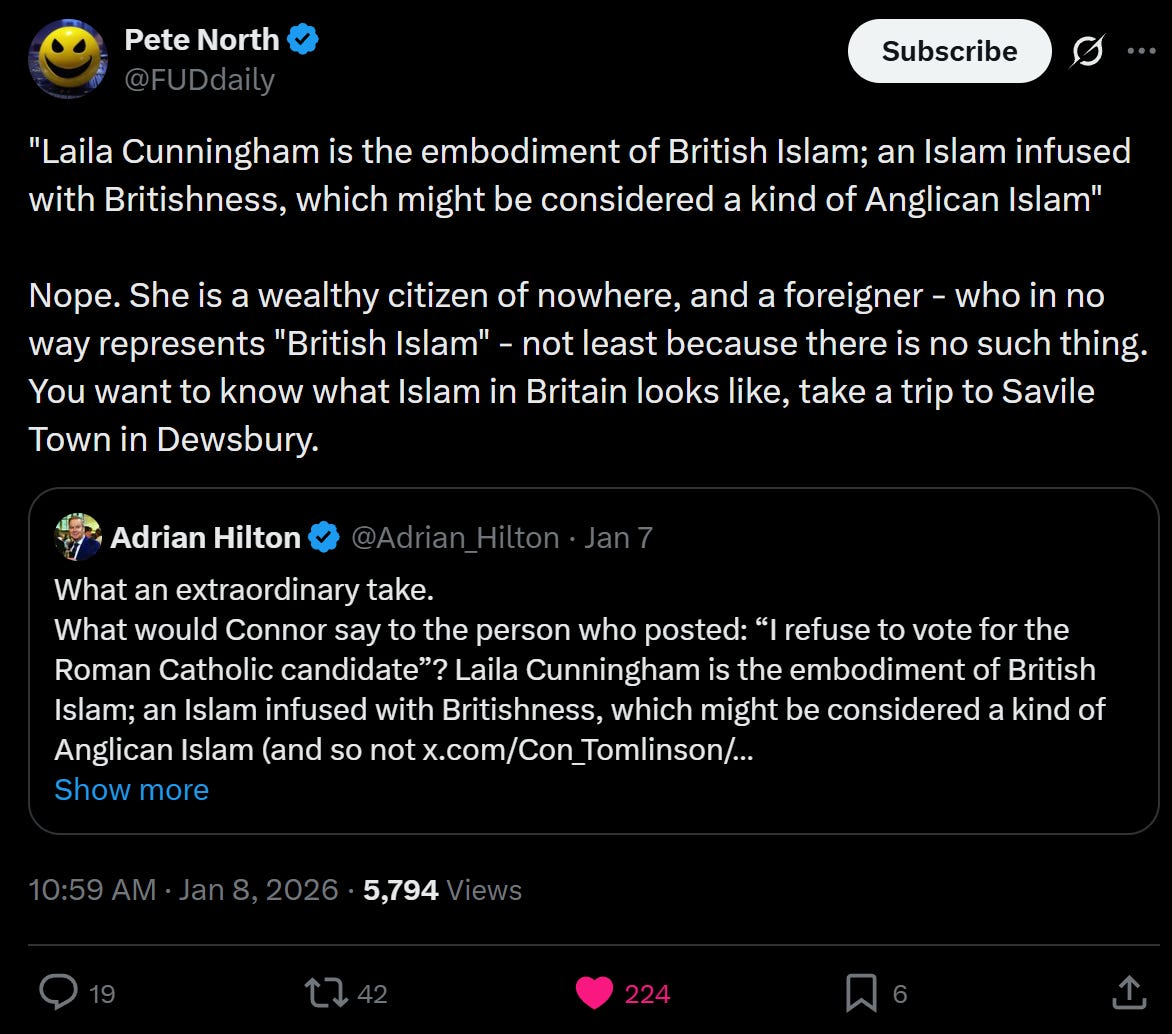Click Pete North's blue verified badge
Viewport: 1172px width, 1034px height.
pos(304,40)
